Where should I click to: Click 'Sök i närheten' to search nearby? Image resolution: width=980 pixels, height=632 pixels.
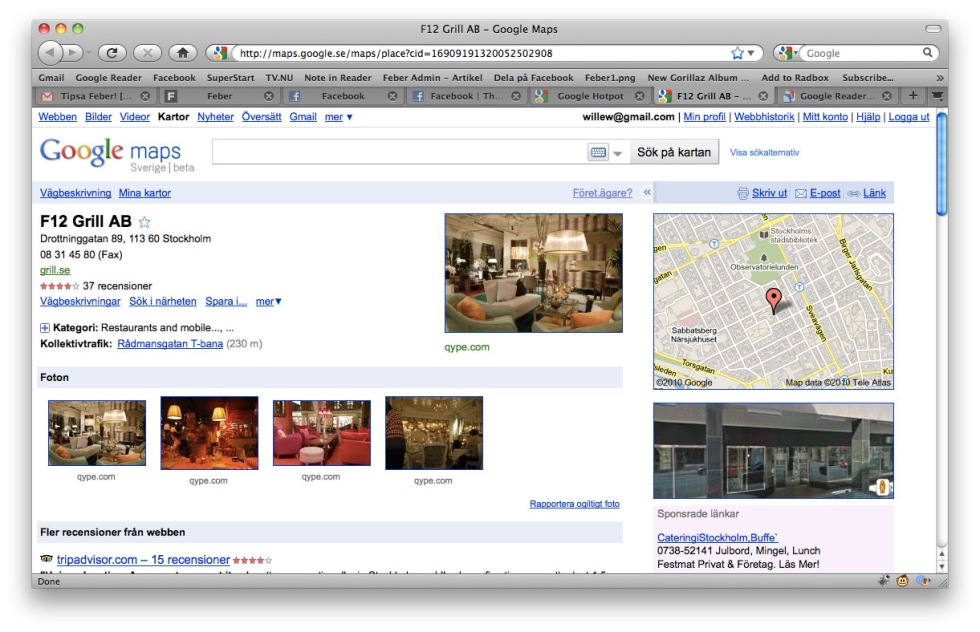pos(162,301)
